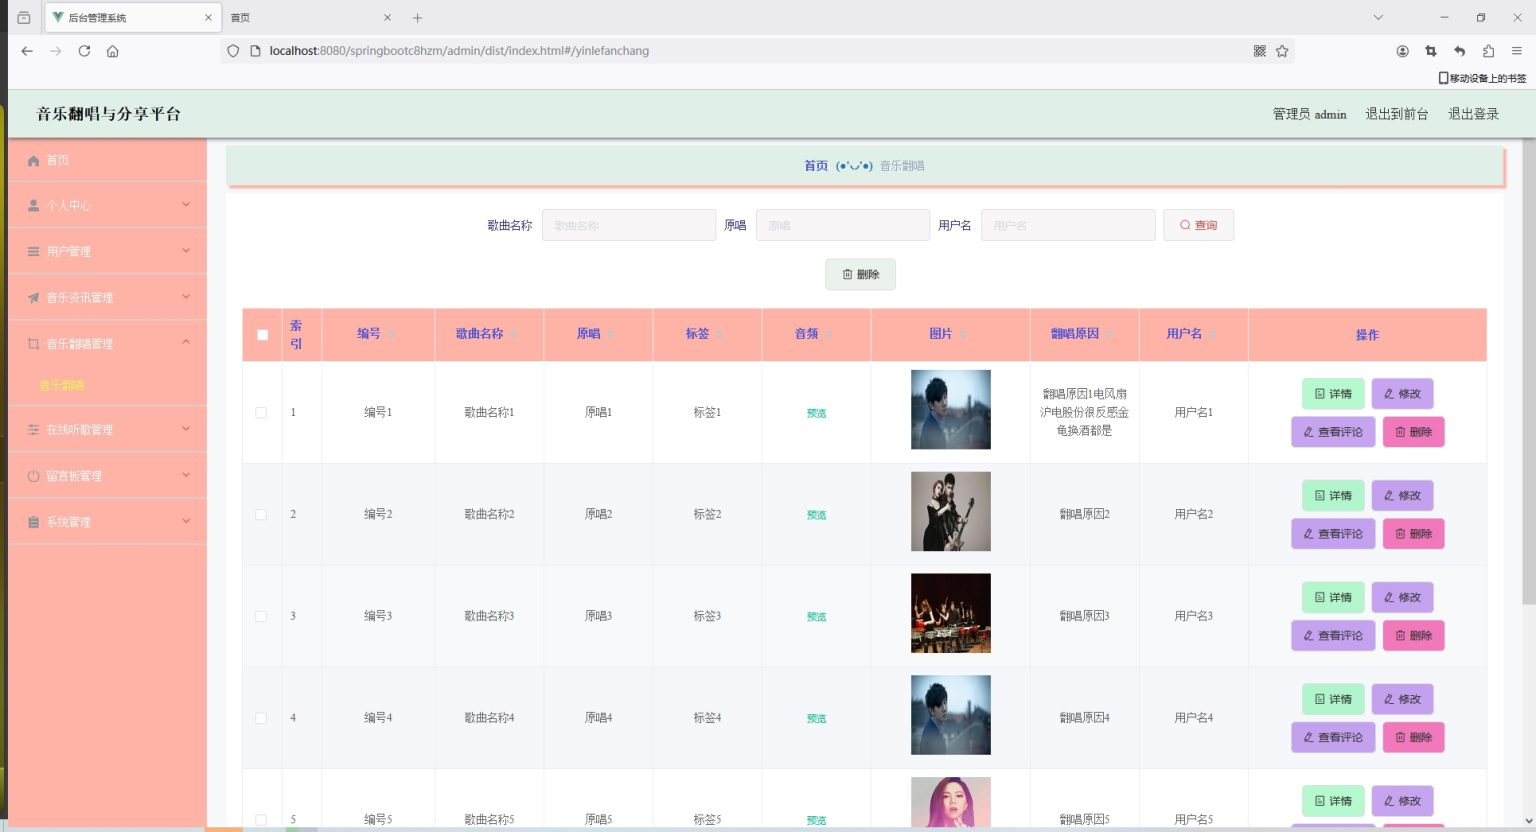Expand 系统管理 sidebar menu
1536x832 pixels.
pos(108,522)
